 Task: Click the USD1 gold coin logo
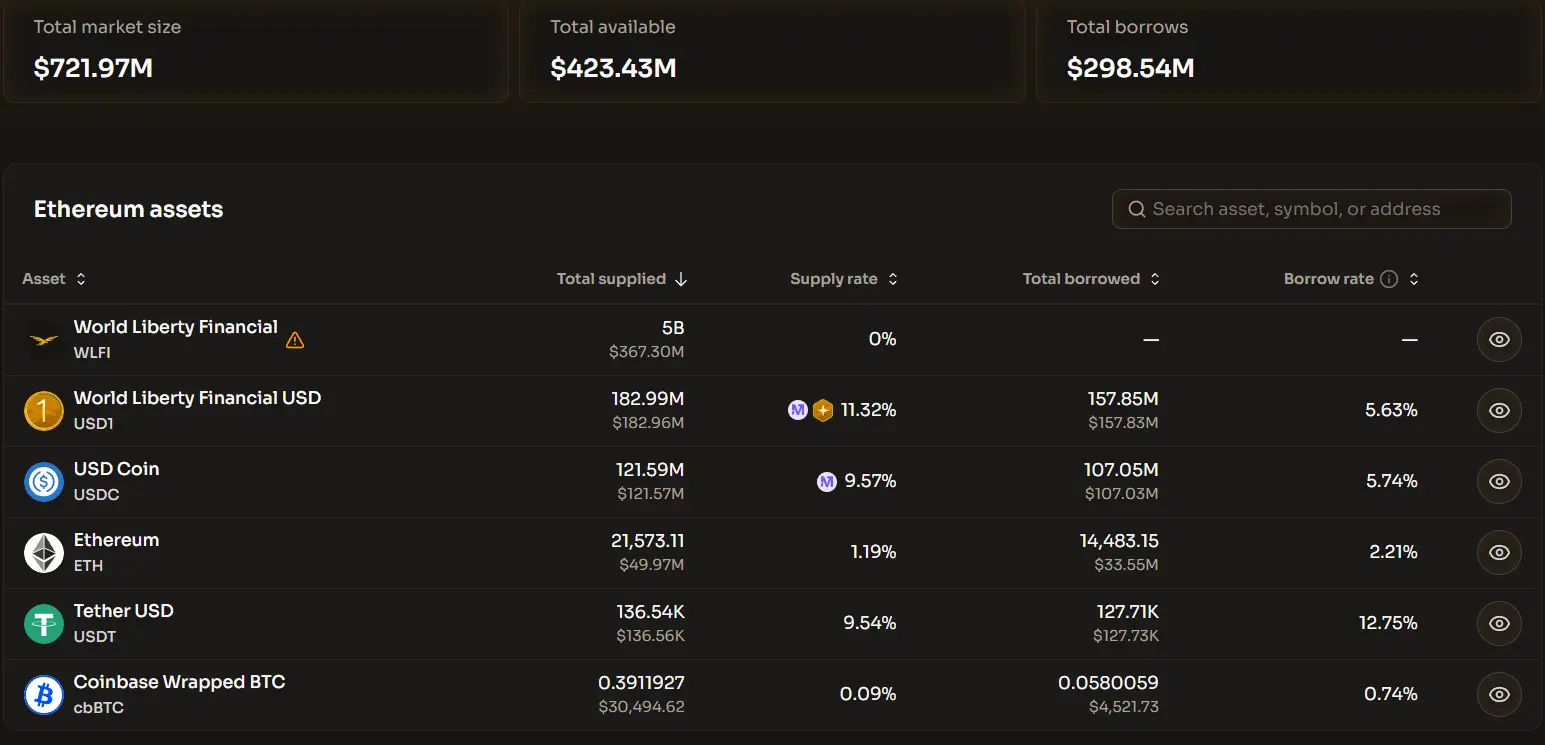(44, 411)
